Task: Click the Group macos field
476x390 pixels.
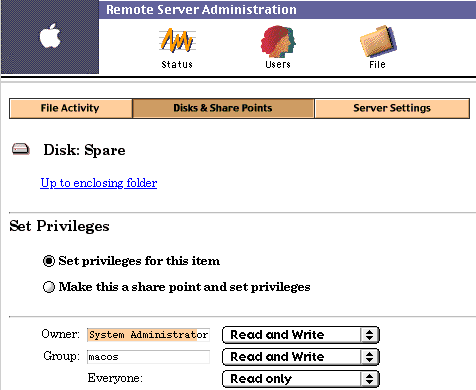Action: (148, 357)
